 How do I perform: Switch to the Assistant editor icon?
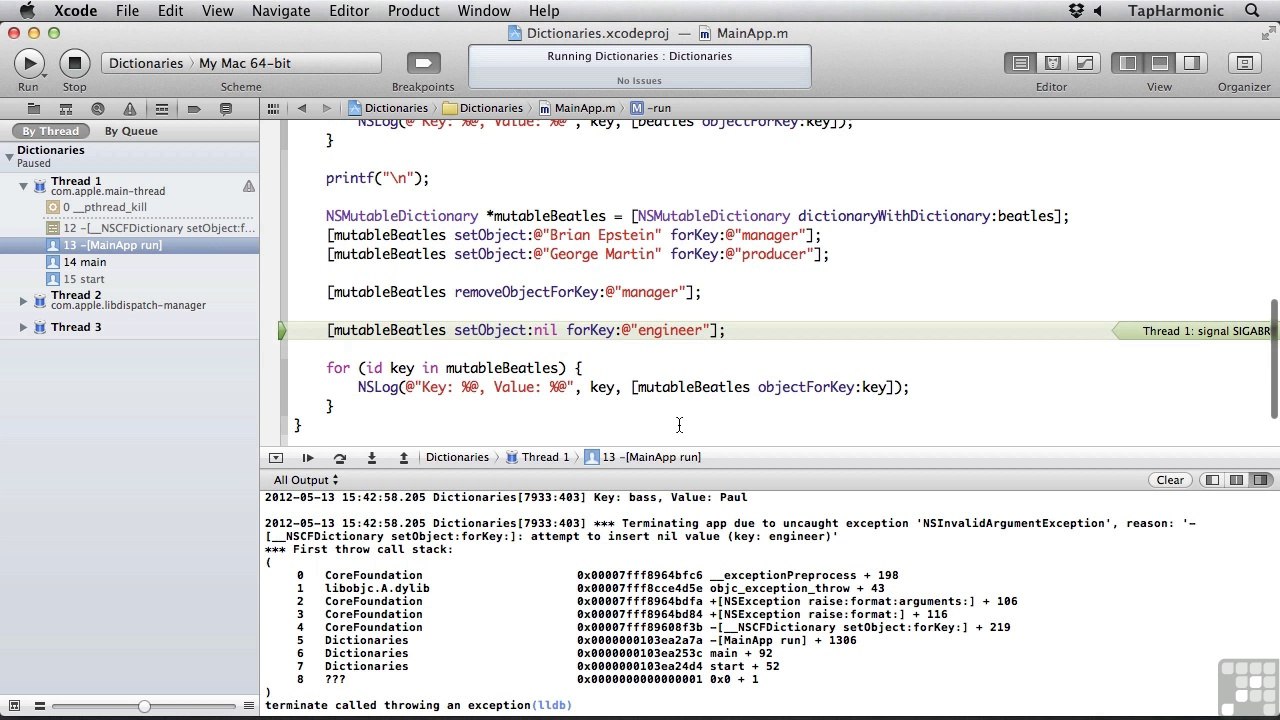[1052, 63]
